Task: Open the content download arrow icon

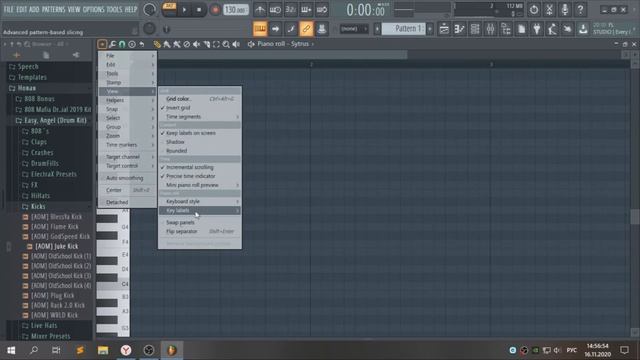Action: coord(584,29)
